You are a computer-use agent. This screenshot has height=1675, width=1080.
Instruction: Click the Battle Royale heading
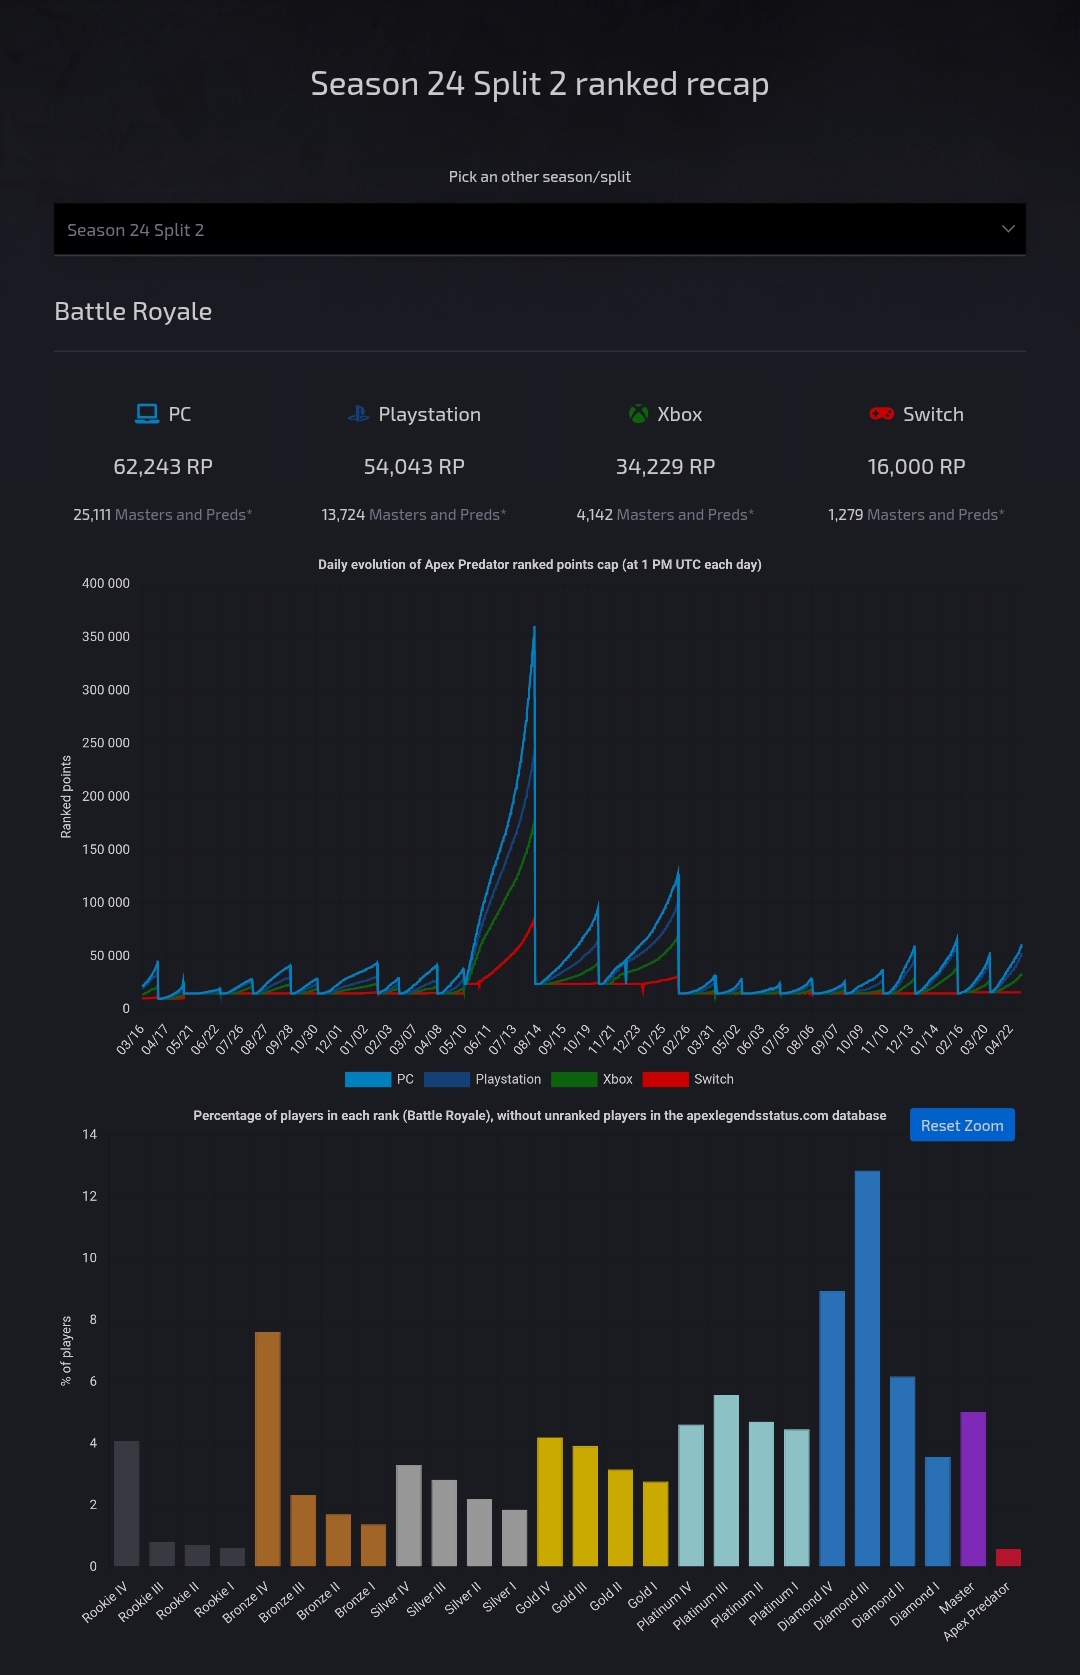coord(133,312)
